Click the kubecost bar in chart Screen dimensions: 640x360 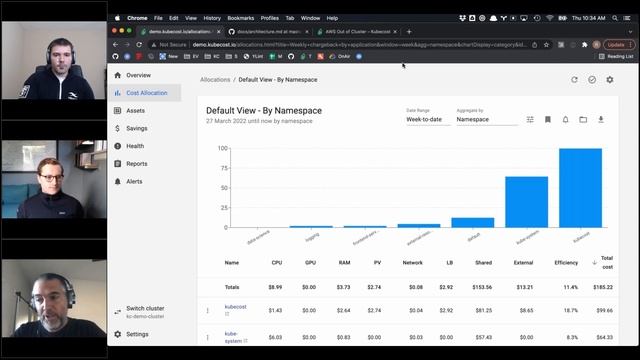click(x=580, y=188)
